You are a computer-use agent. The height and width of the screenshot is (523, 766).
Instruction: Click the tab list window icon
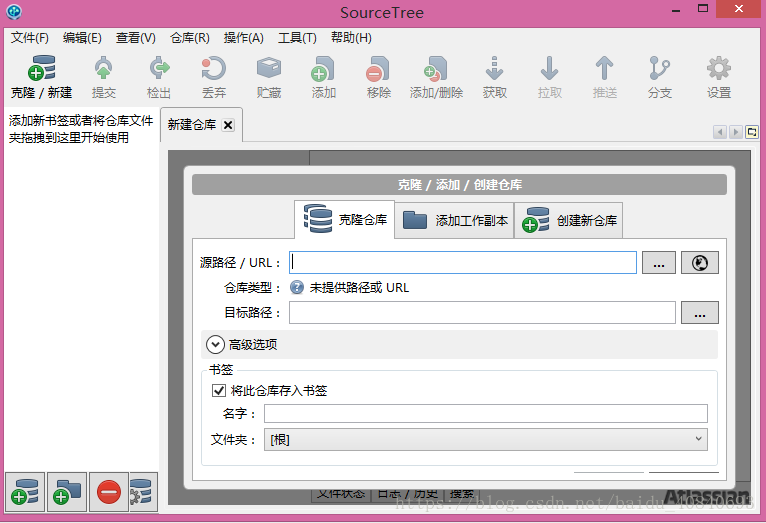point(752,132)
